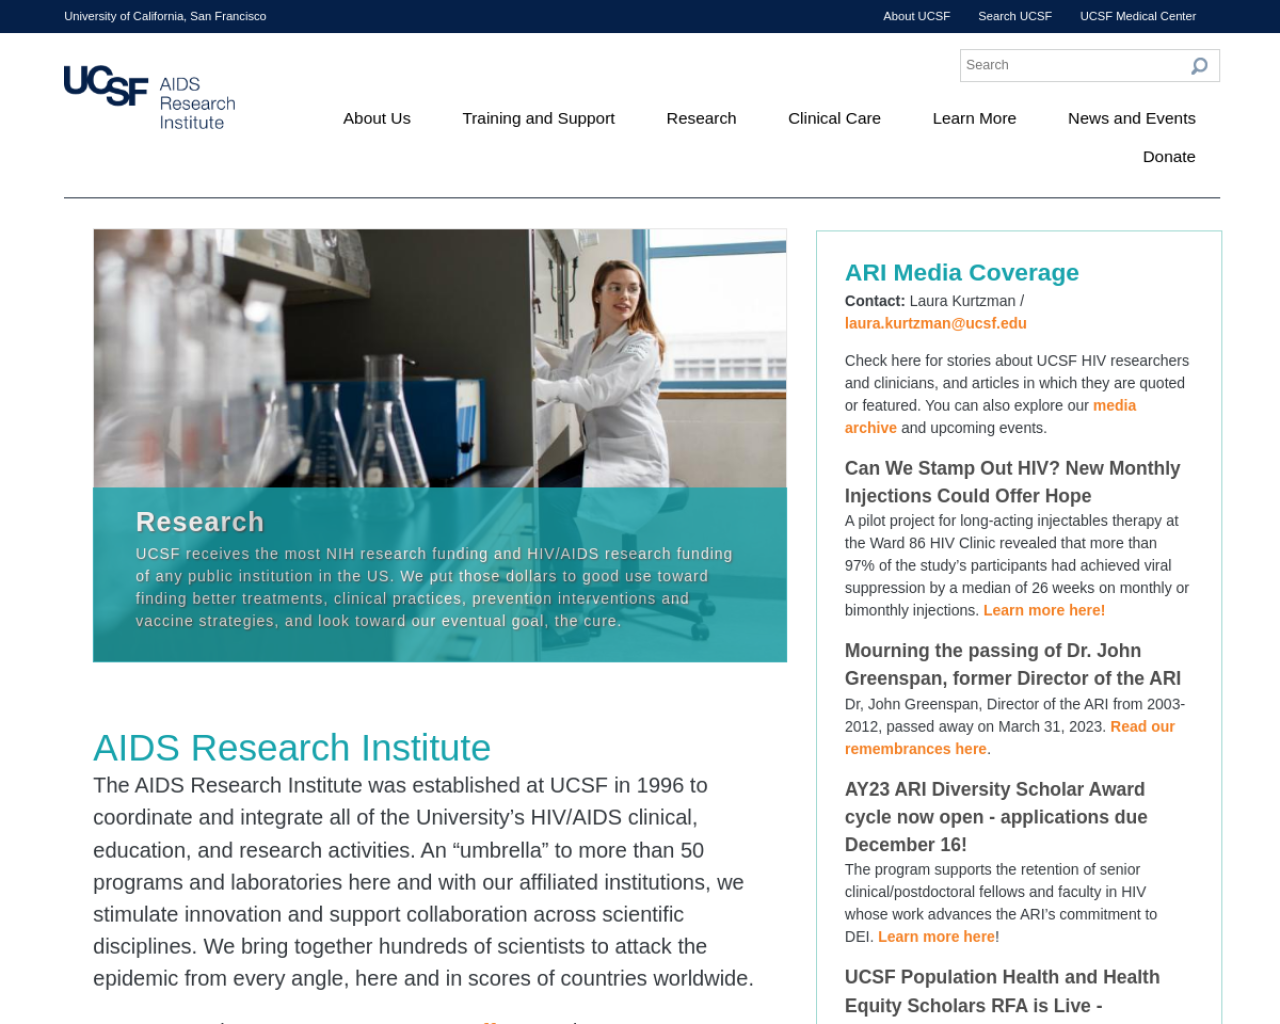Click 'AY23 ARI Diversity Scholar Award' headline
The image size is (1280, 1024).
(996, 817)
